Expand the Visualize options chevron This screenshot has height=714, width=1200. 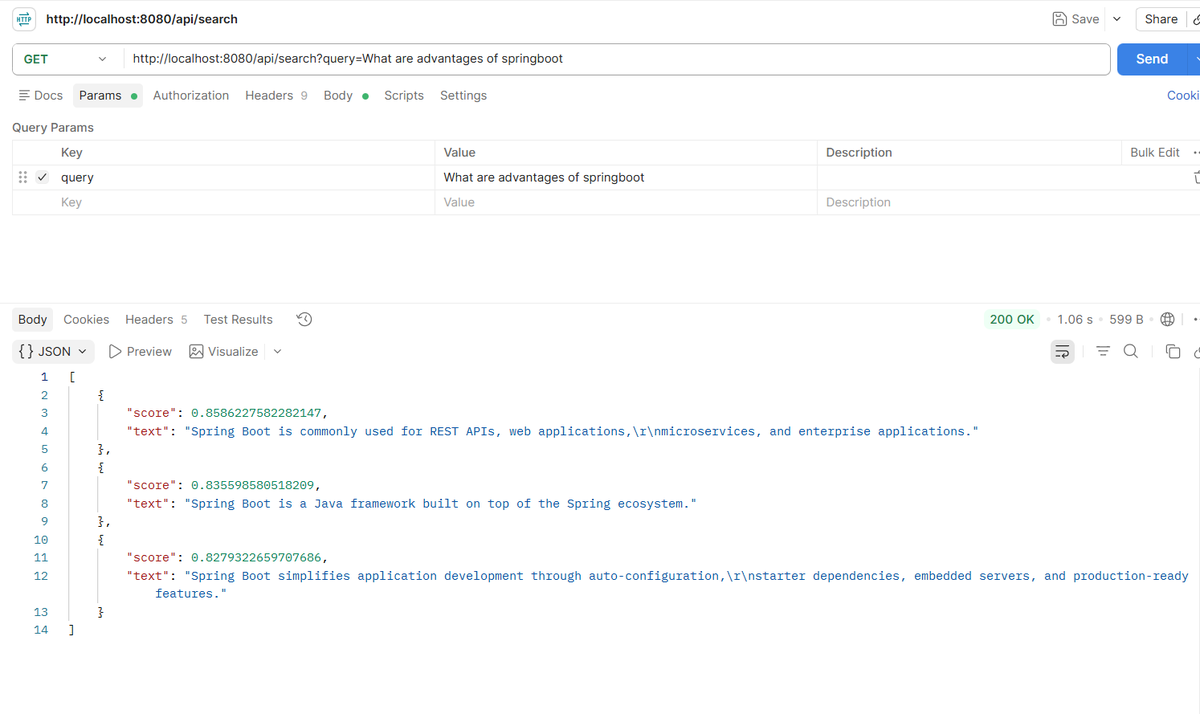coord(277,351)
